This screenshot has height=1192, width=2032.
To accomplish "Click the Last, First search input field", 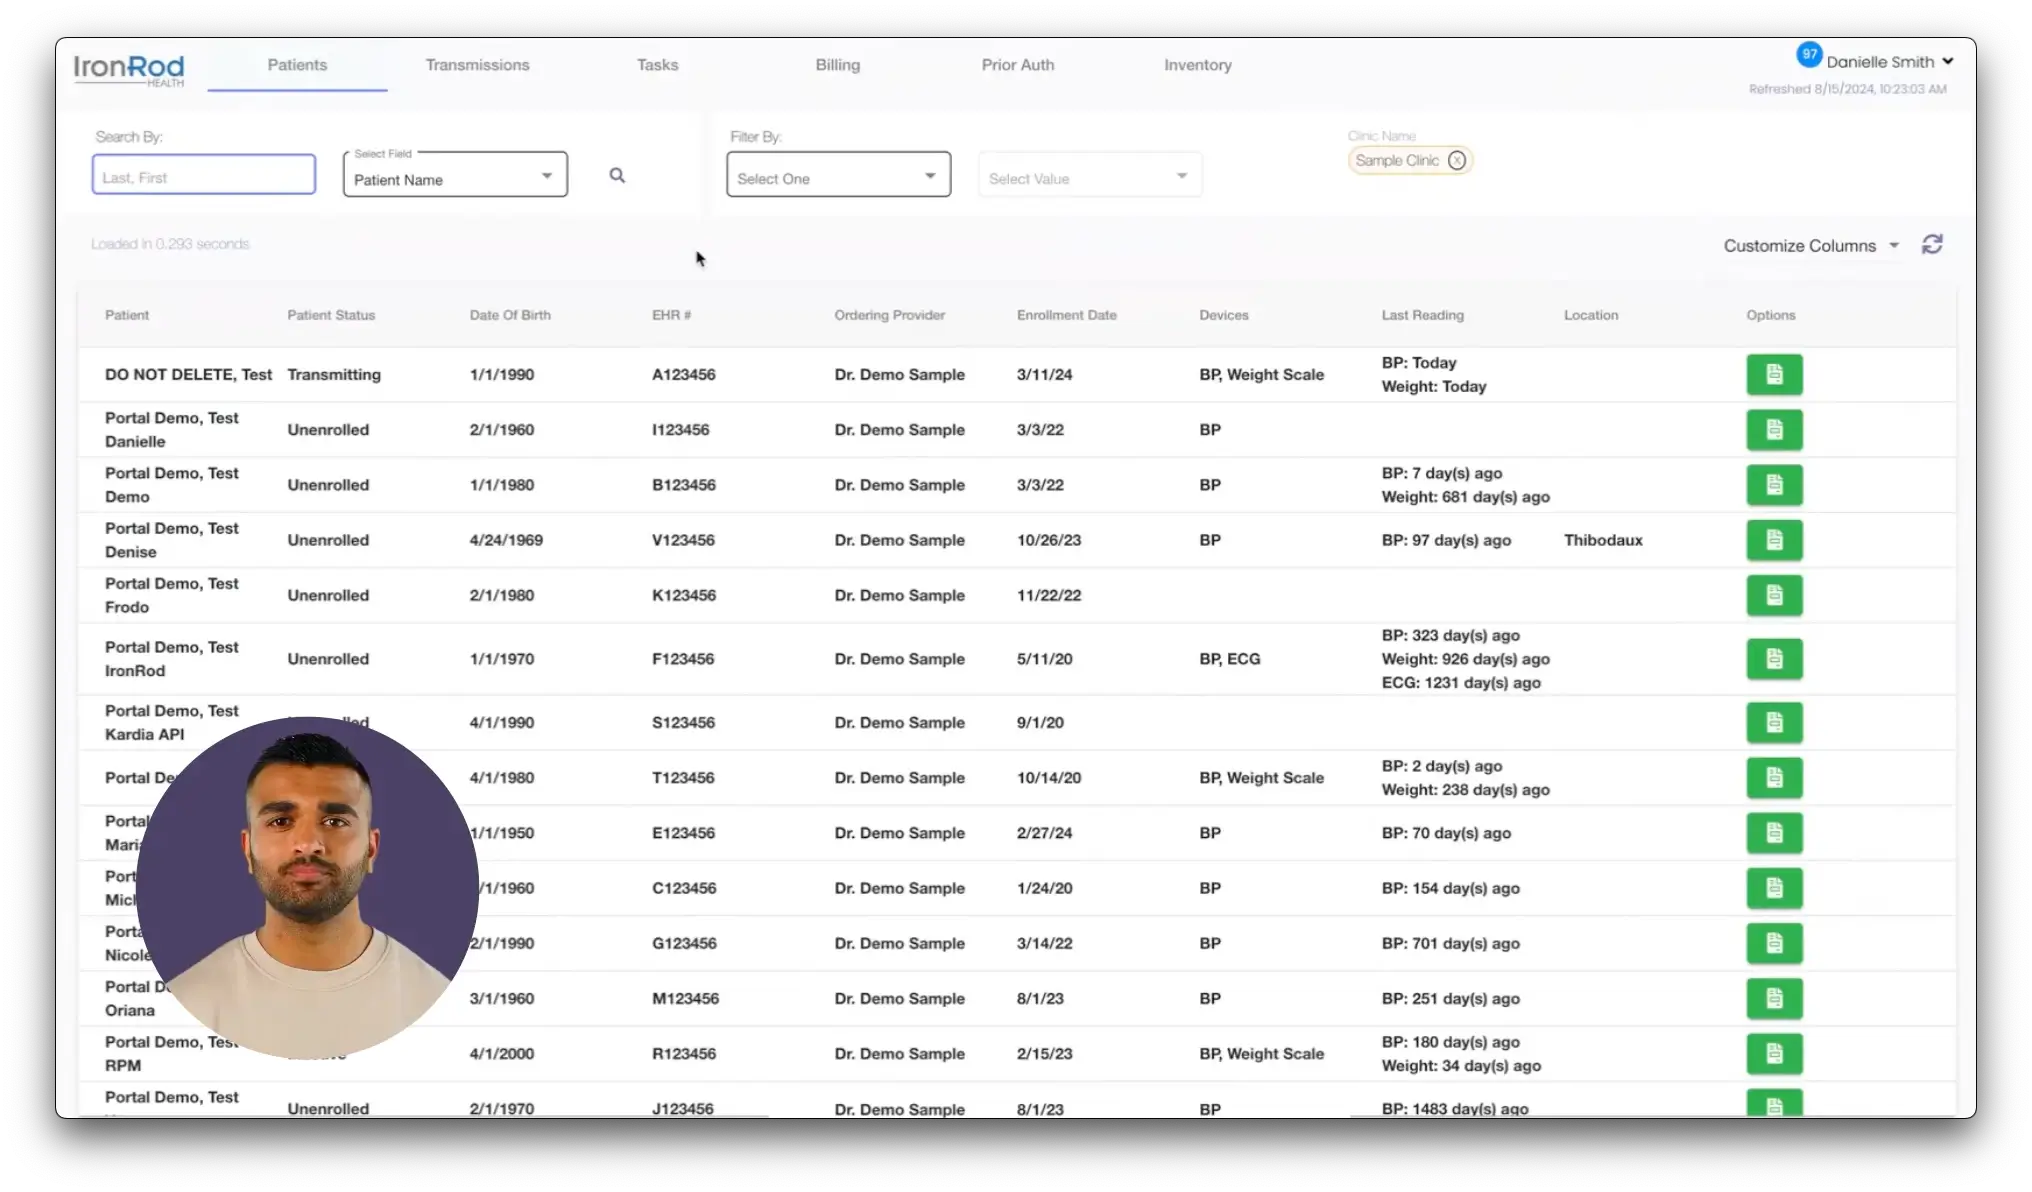I will (x=204, y=176).
